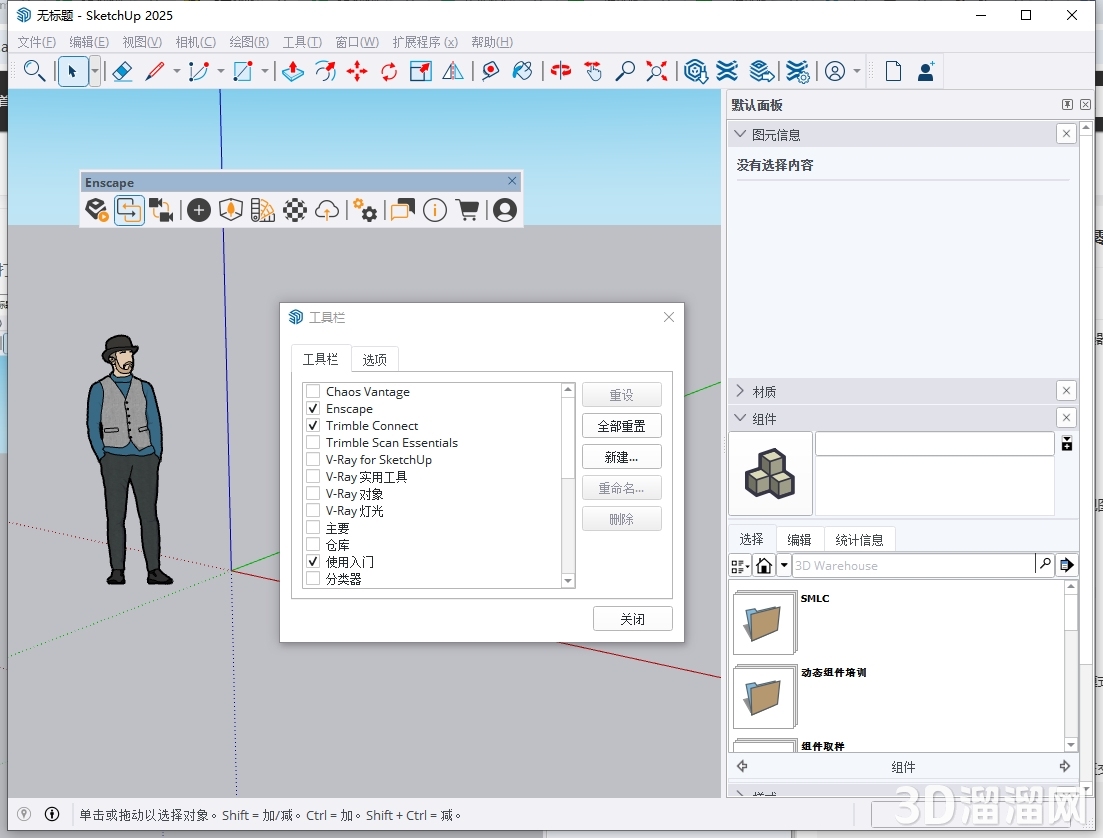Screen dimensions: 1103x838
Task: Open the 统计信息 tab
Action: [x=859, y=540]
